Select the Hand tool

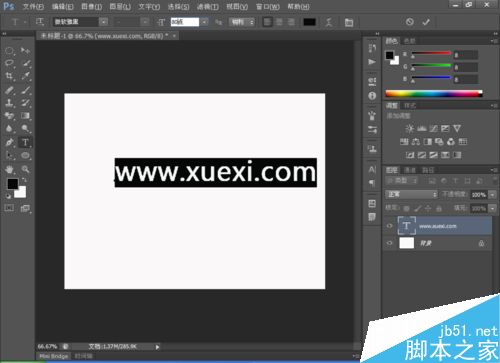click(9, 169)
